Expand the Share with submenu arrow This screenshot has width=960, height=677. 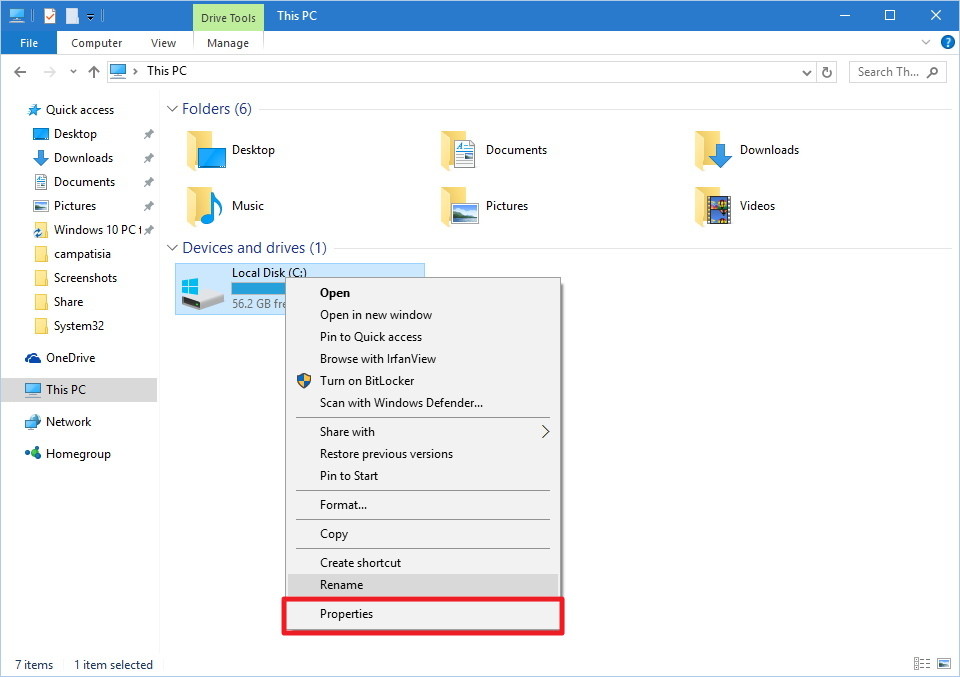coord(545,432)
